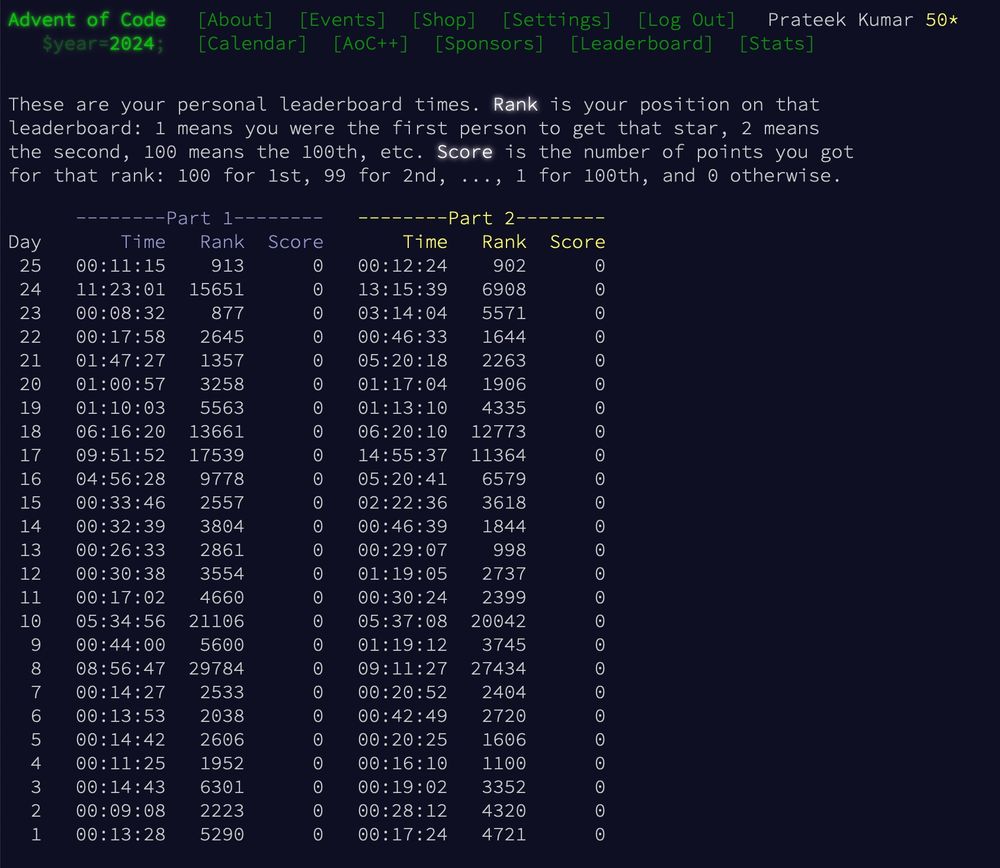The image size is (1000, 868).
Task: Click the Part 1 column header
Action: click(x=196, y=217)
